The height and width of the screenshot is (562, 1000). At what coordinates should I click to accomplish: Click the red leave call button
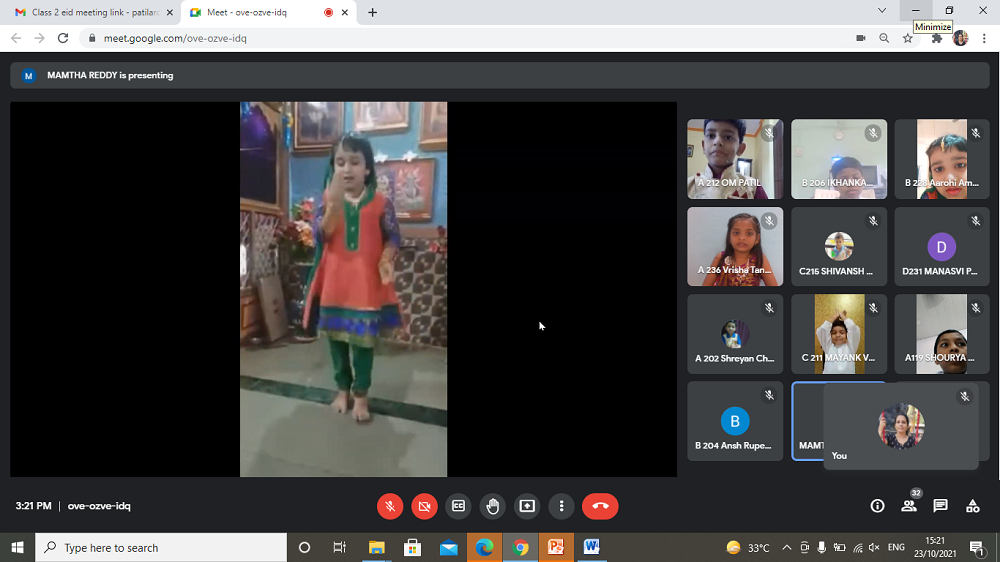point(600,506)
